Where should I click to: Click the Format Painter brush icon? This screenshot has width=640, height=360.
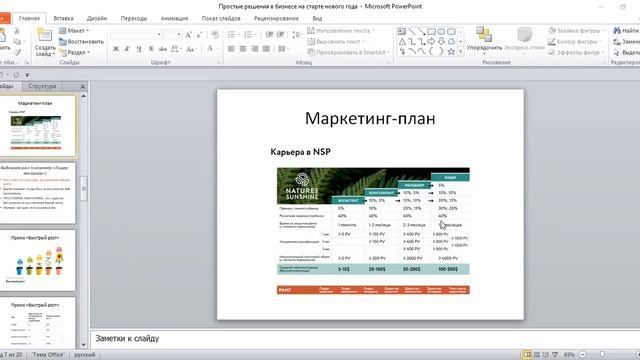(17, 52)
